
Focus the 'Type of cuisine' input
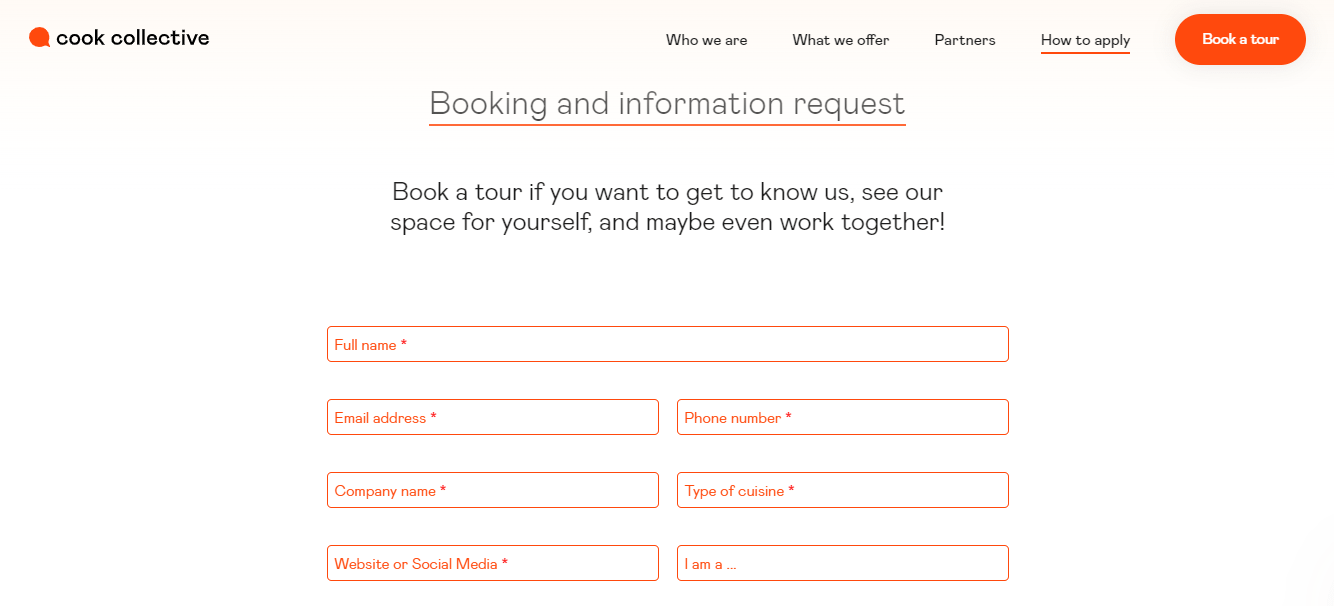tap(843, 490)
